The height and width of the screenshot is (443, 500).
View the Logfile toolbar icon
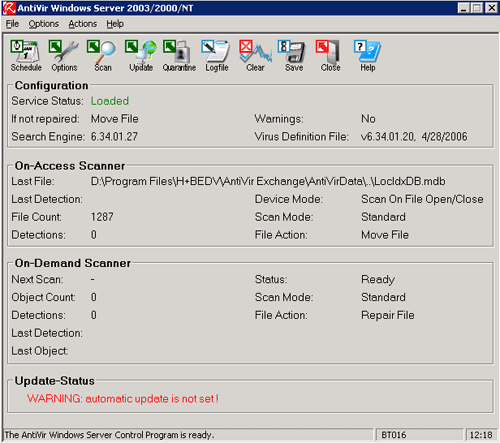click(217, 56)
